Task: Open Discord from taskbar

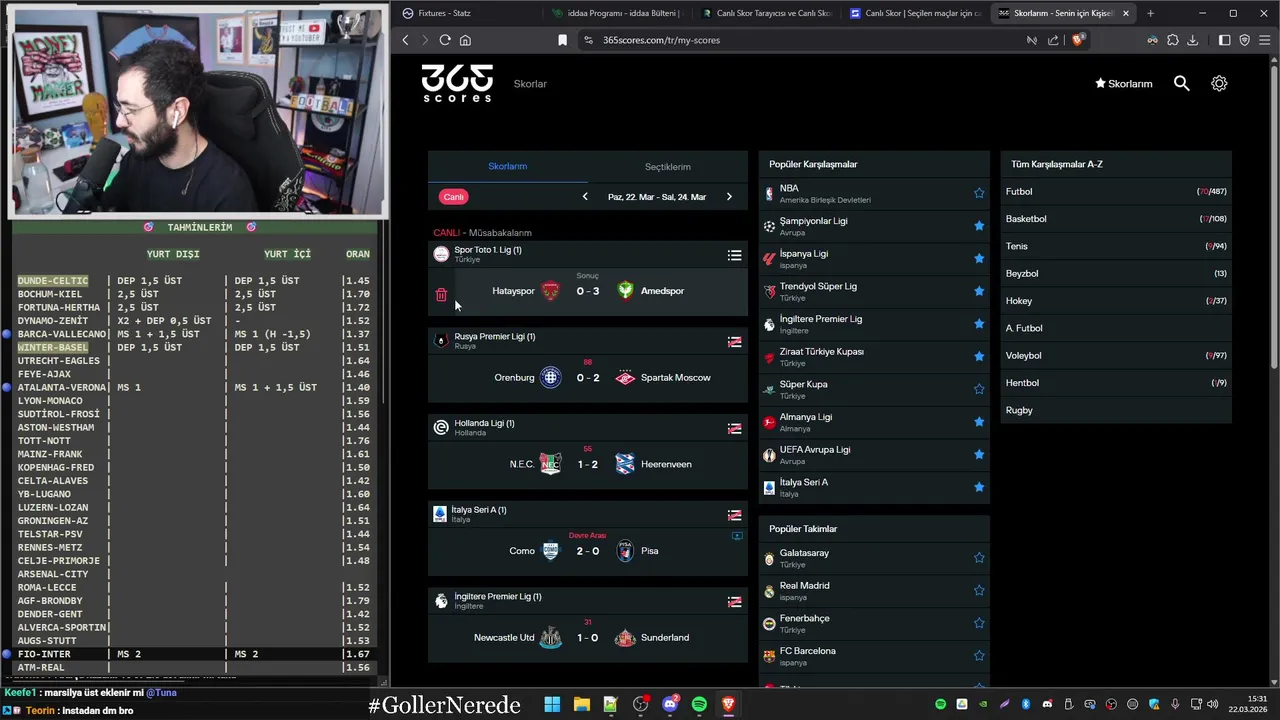Action: 670,704
